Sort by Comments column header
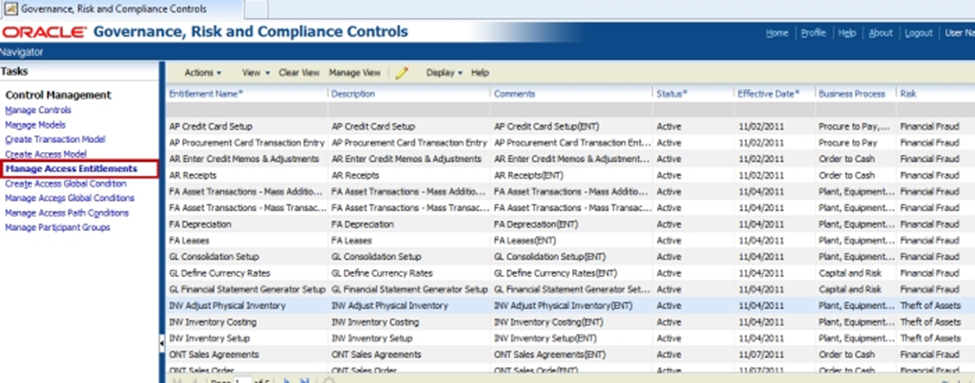 tap(514, 94)
